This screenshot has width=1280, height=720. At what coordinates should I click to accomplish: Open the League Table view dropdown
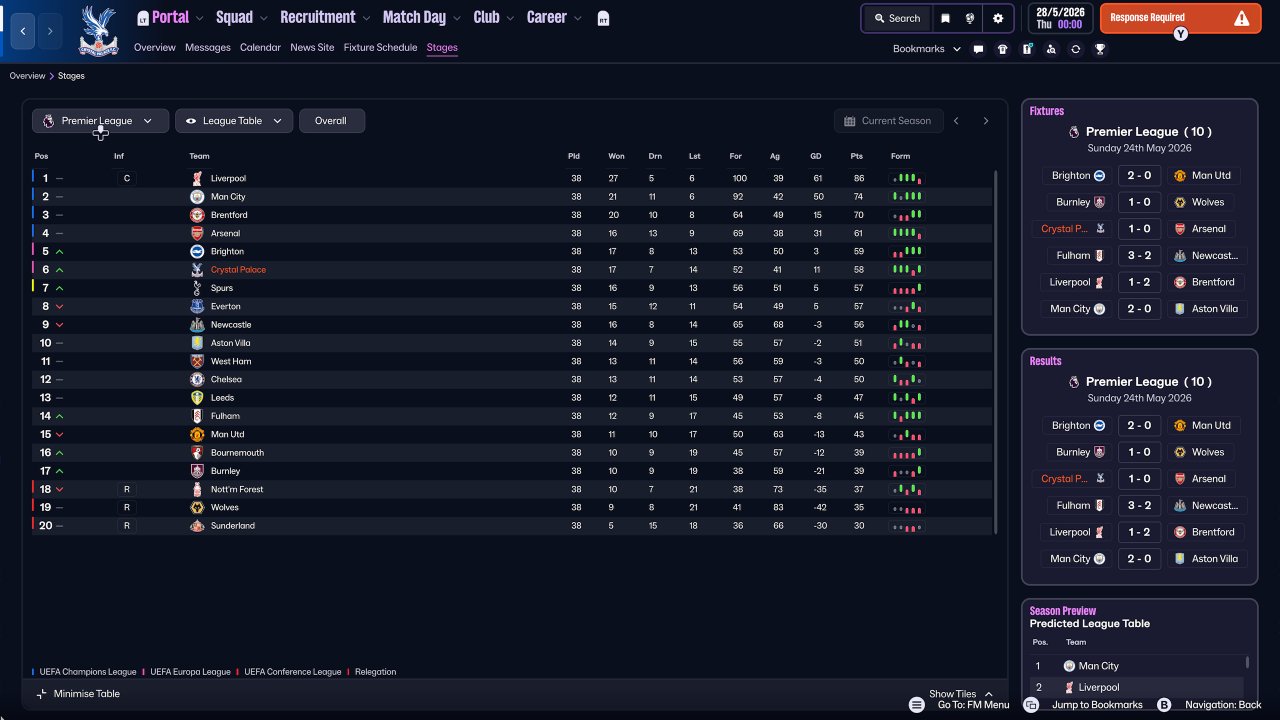pyautogui.click(x=234, y=121)
